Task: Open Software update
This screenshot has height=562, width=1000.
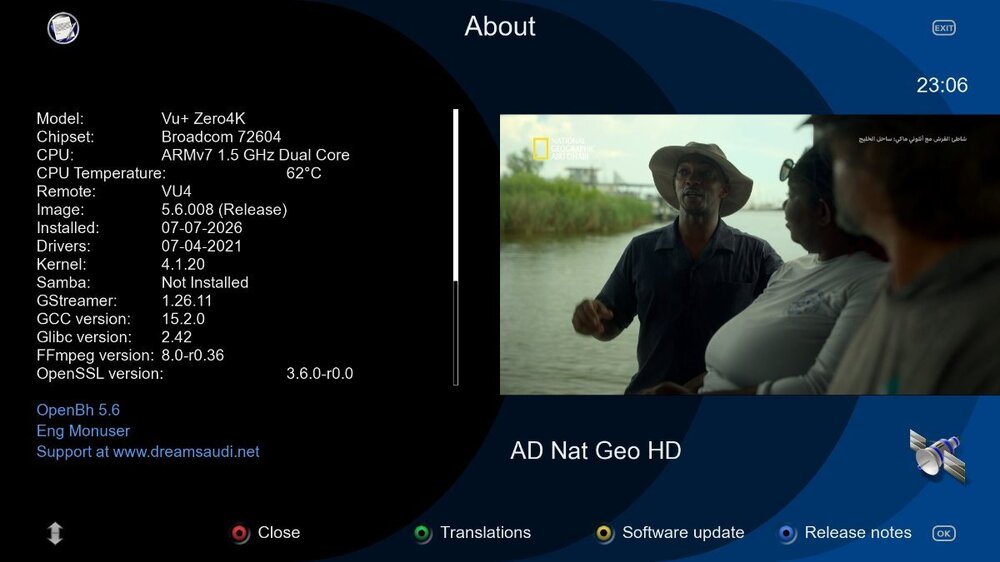Action: click(x=683, y=533)
